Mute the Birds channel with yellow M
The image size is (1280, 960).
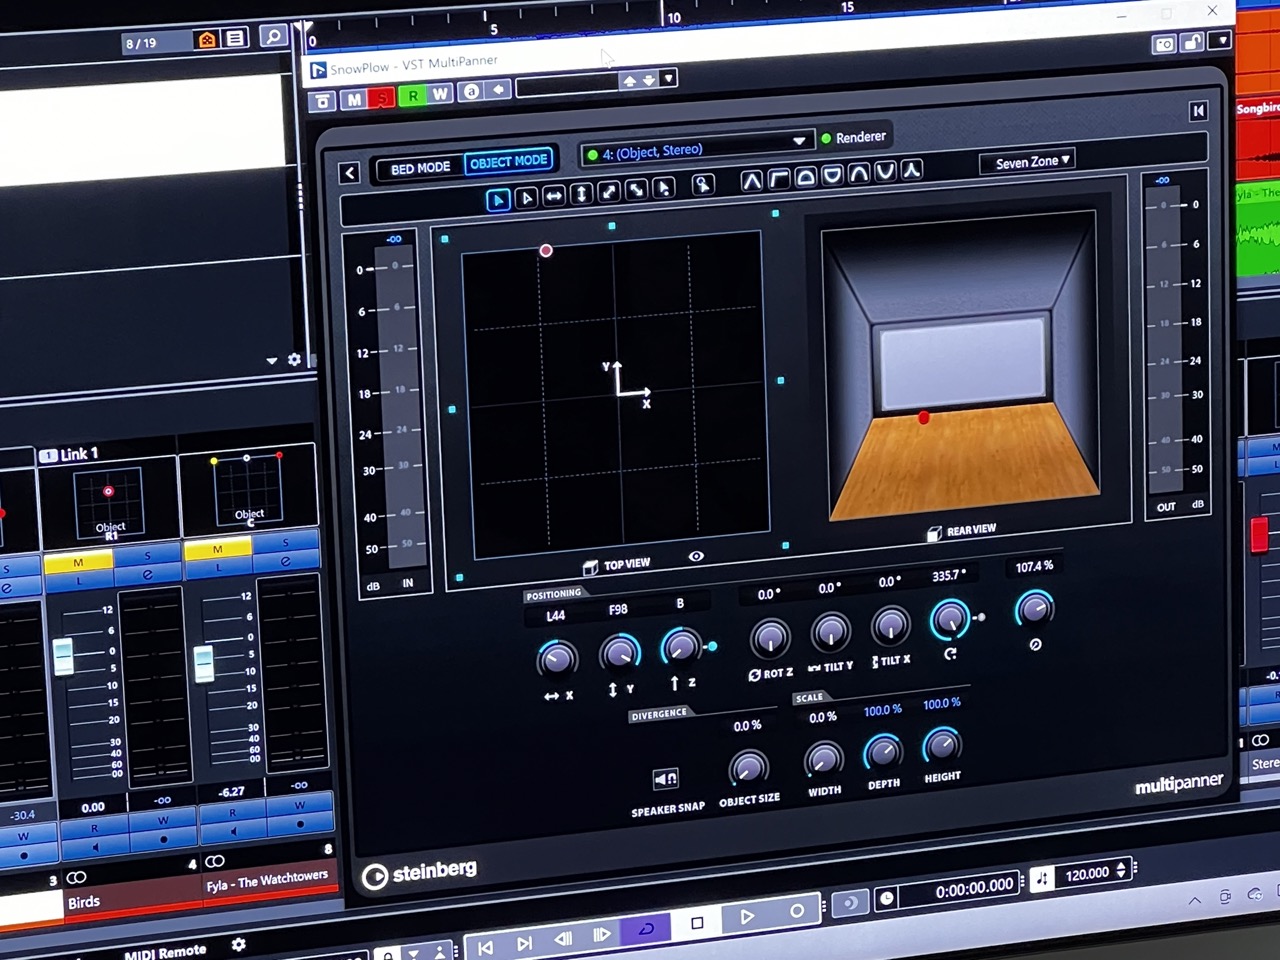78,563
